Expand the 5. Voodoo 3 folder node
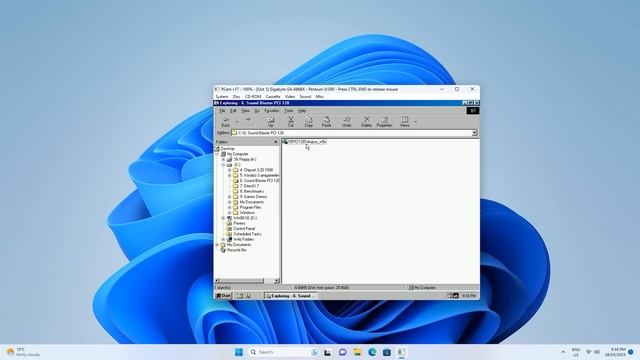 230,176
